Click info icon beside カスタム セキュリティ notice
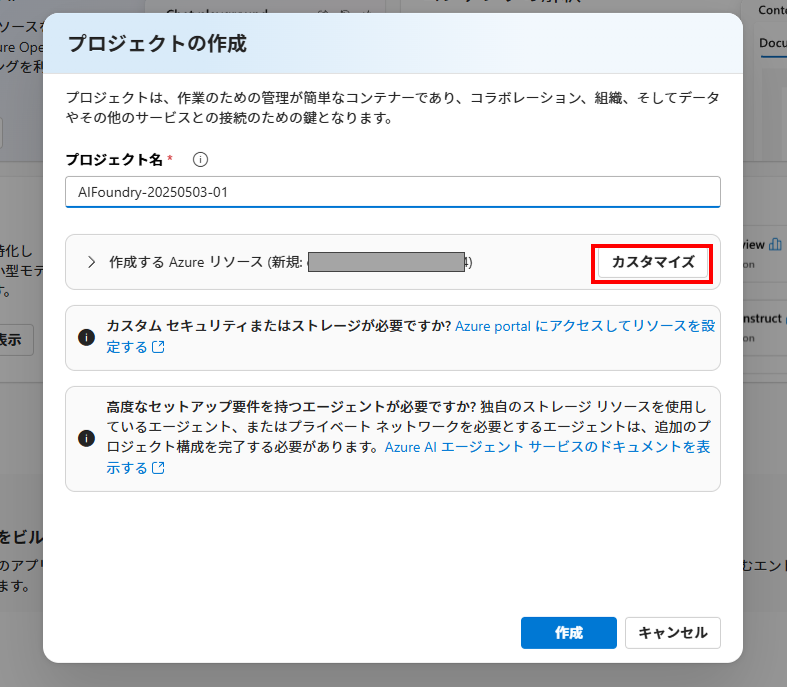 [x=86, y=337]
